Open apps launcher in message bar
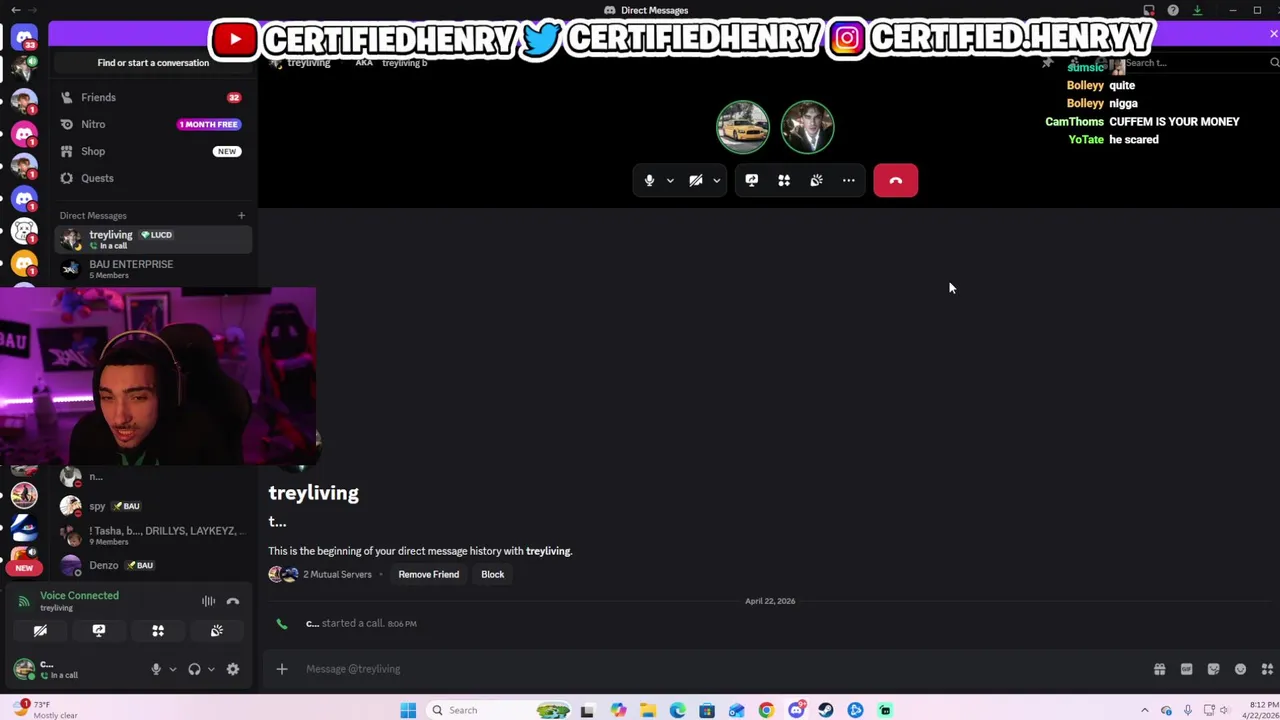 click(x=1267, y=669)
